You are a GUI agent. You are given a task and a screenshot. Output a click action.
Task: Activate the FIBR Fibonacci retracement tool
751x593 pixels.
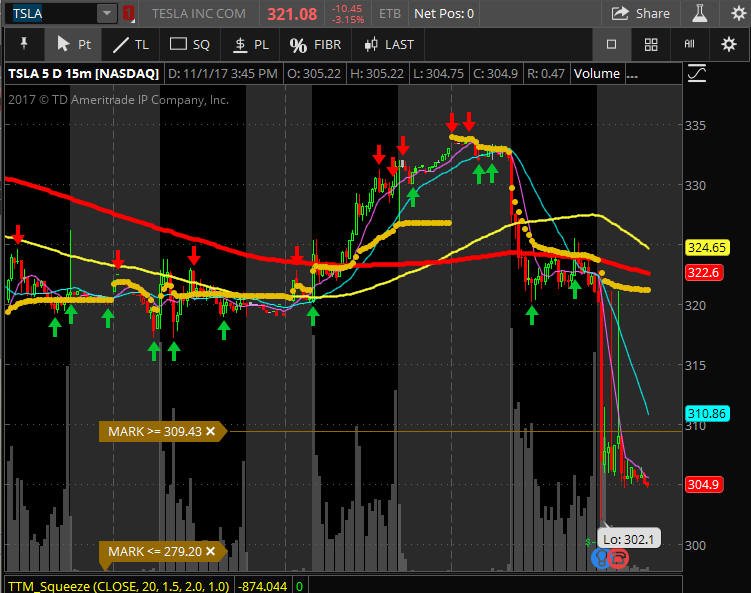coord(315,45)
